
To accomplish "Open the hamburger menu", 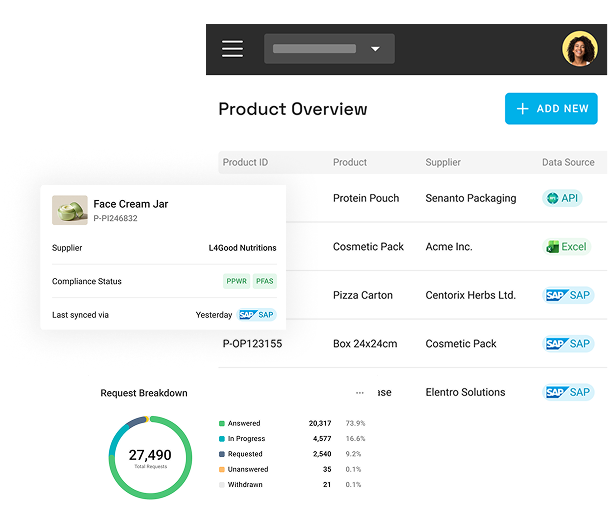I will 232,49.
